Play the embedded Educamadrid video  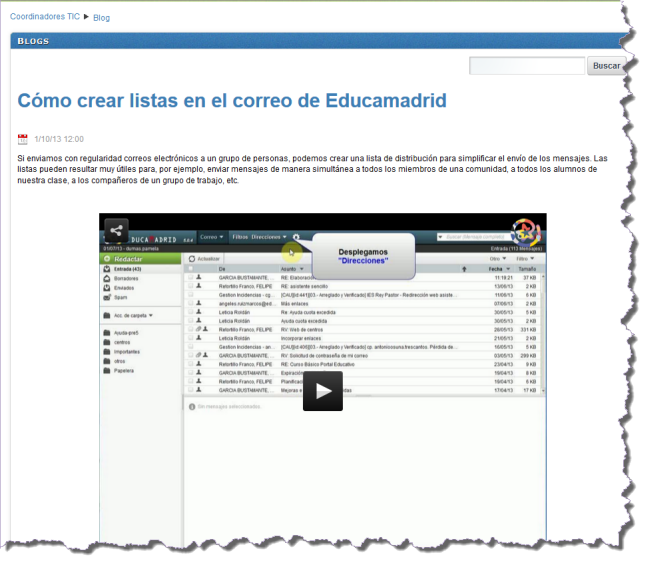tap(323, 391)
